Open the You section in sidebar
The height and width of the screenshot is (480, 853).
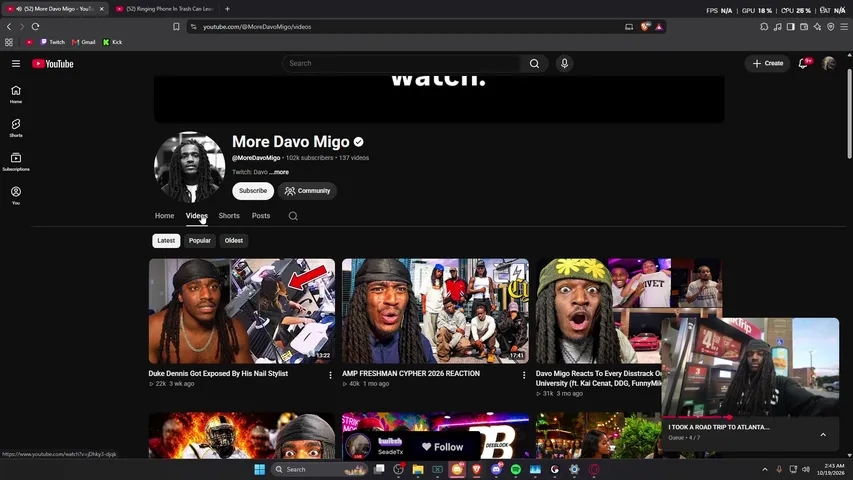tap(16, 195)
